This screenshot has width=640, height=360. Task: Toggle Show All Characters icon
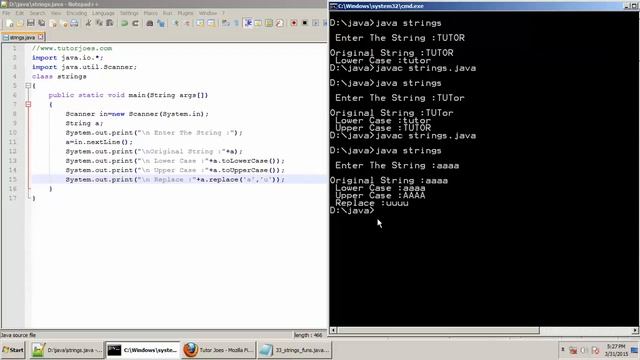(236, 23)
